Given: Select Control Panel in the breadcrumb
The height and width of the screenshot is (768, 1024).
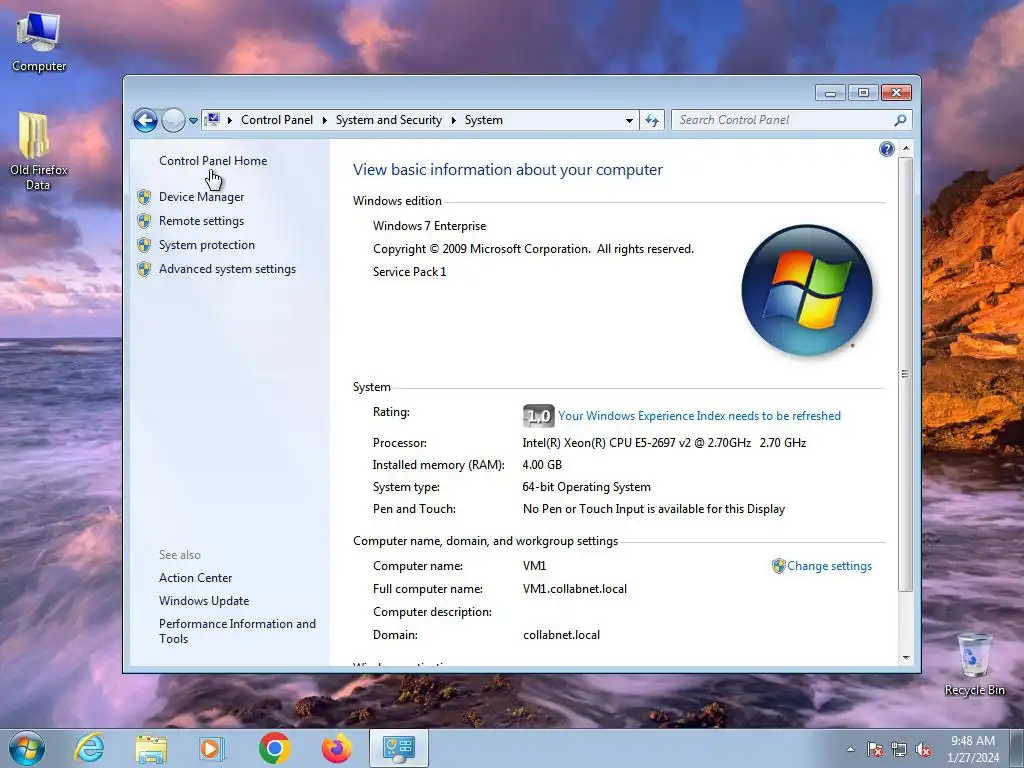Looking at the screenshot, I should (277, 120).
